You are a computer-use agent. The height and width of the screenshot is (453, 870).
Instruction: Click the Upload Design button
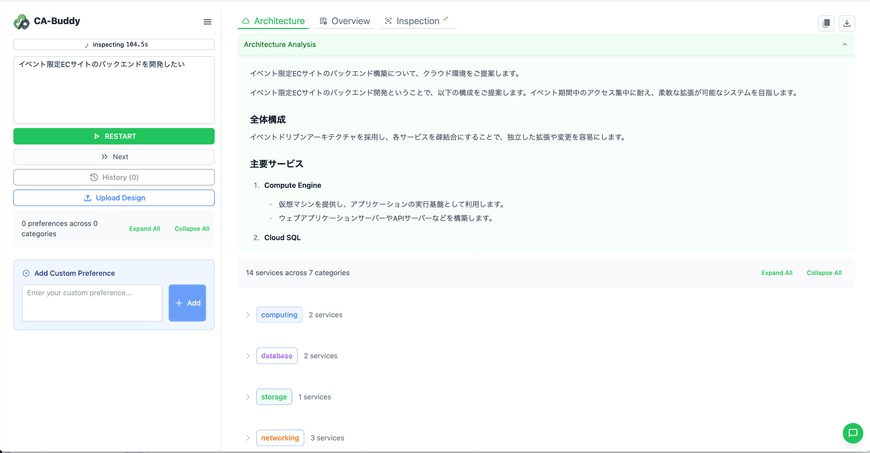pyautogui.click(x=114, y=198)
